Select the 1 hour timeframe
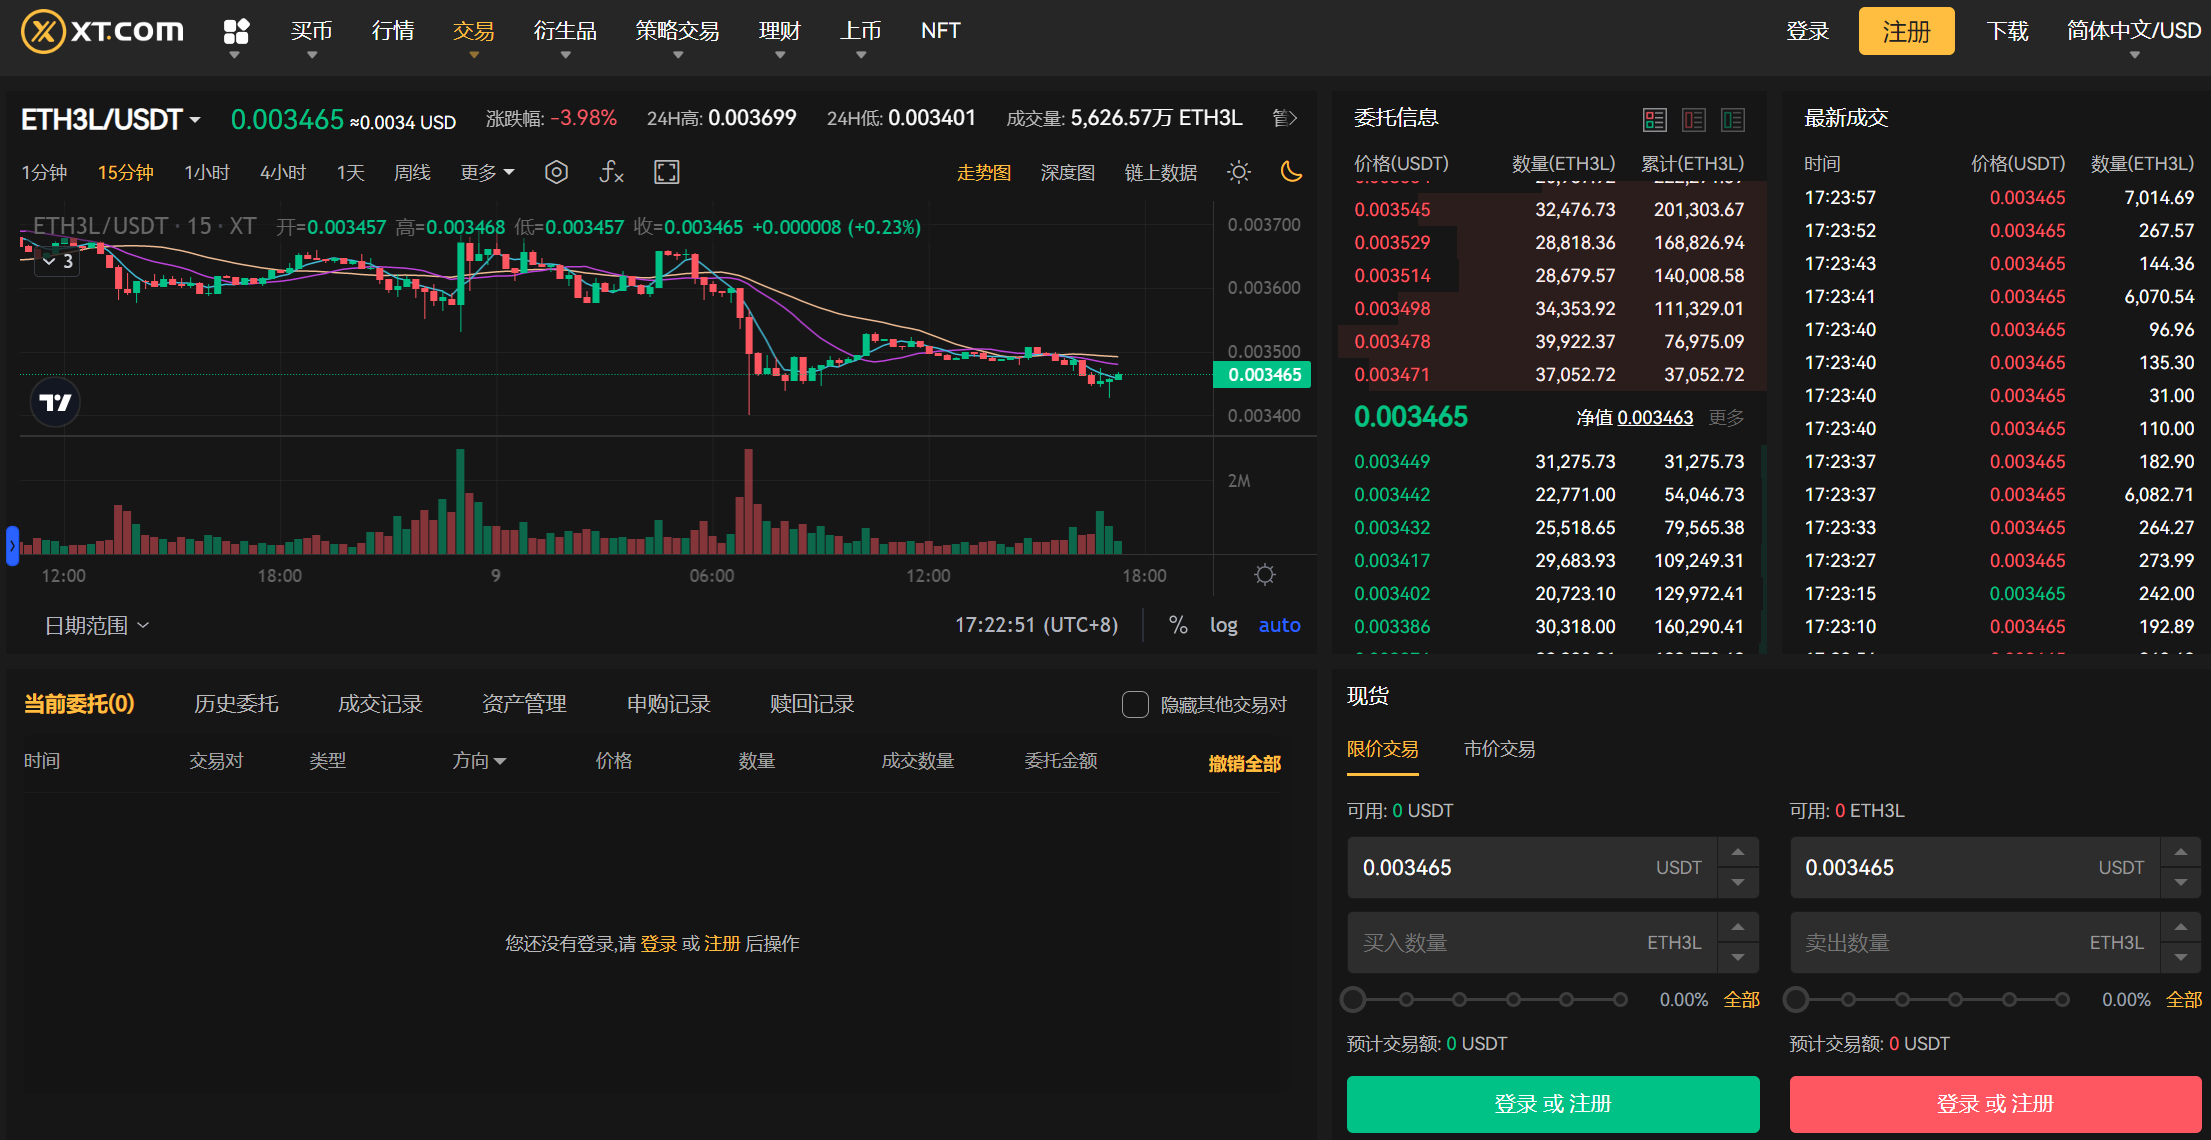This screenshot has width=2211, height=1140. 207,173
